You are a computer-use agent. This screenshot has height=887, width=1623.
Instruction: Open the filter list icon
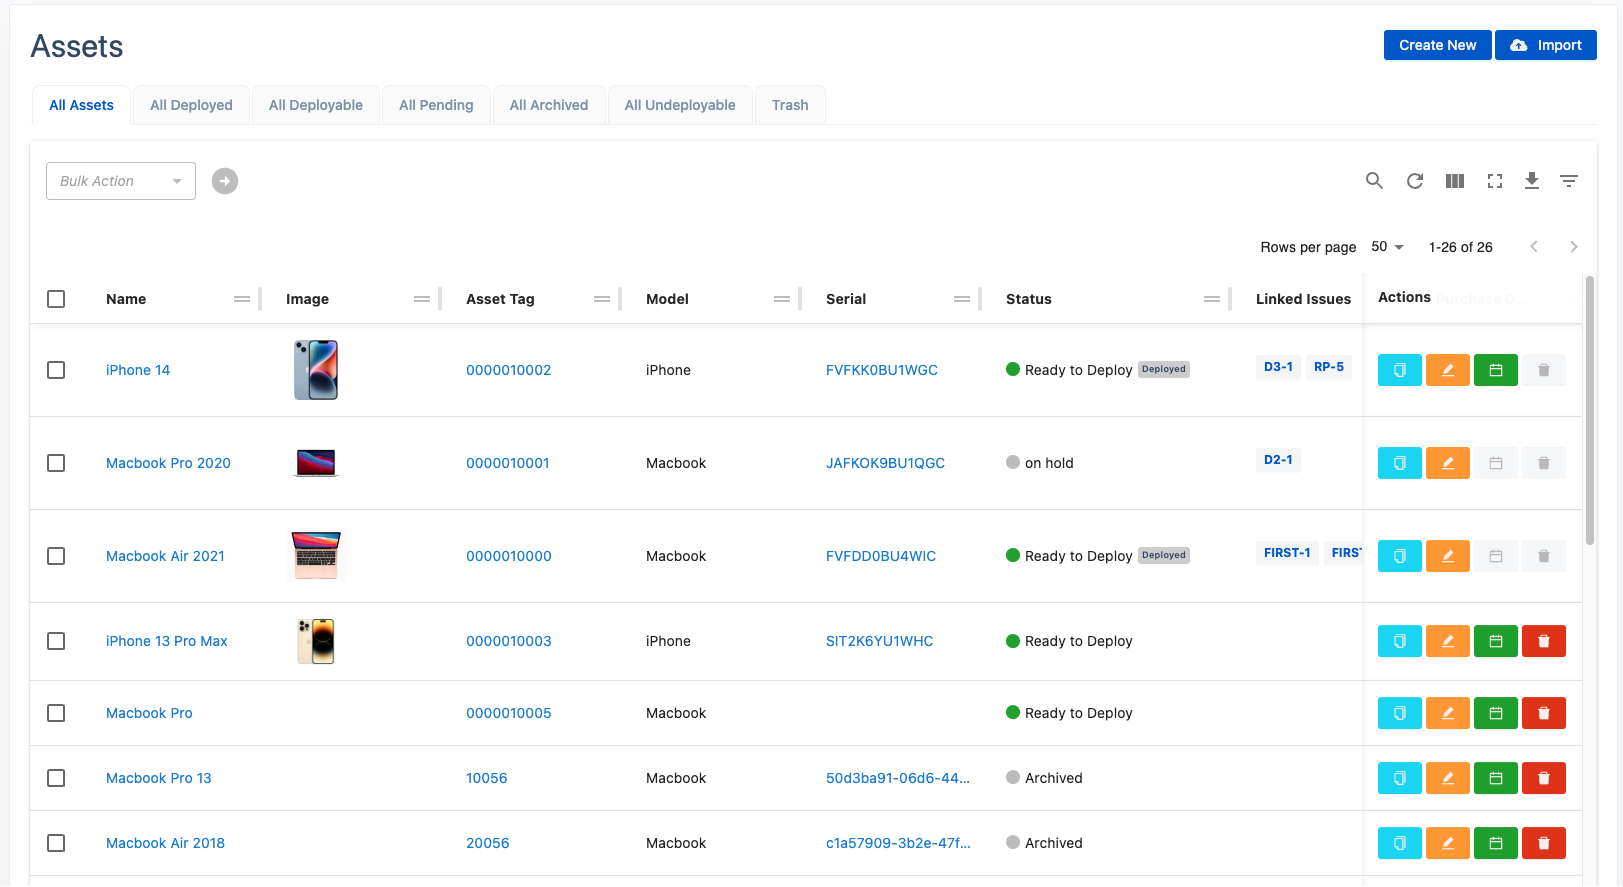1568,181
